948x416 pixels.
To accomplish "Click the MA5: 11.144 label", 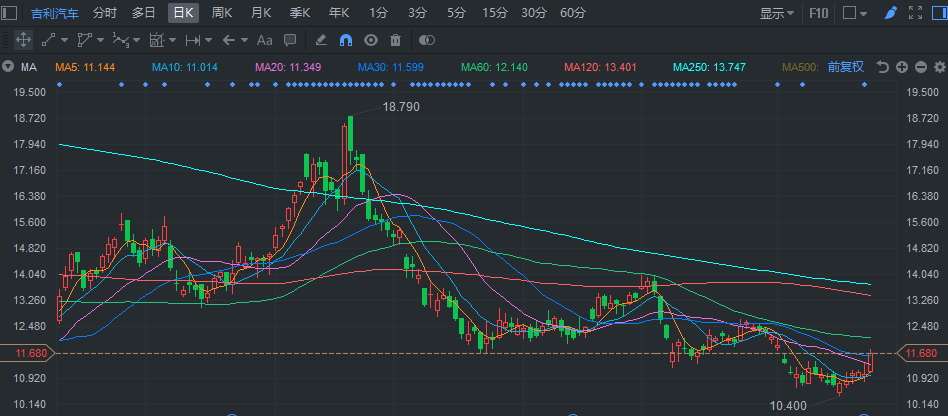I will pos(85,67).
